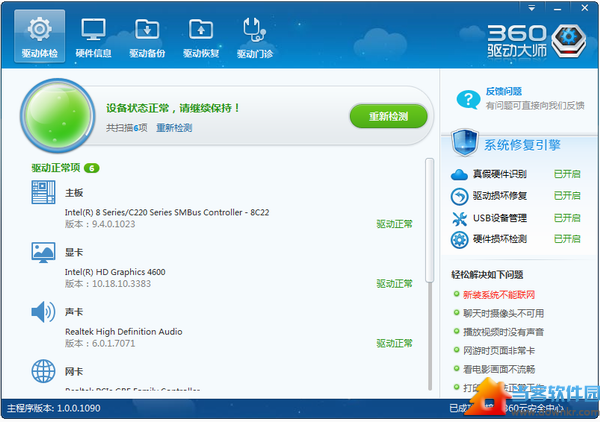Open 新装系统不能联网 help link

point(499,295)
